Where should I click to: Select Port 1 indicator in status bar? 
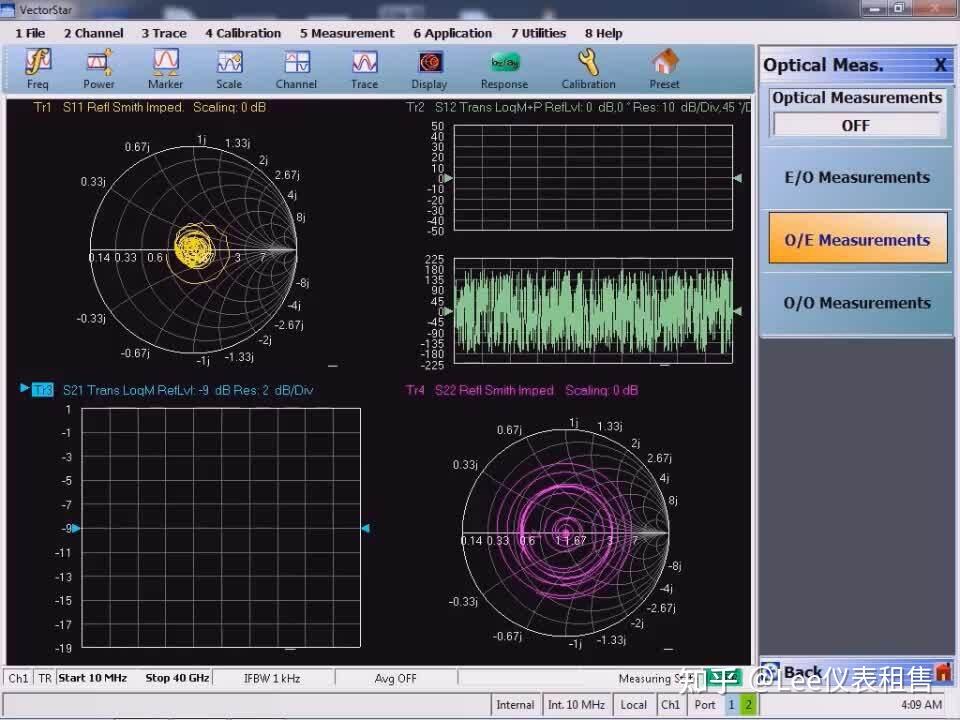731,704
